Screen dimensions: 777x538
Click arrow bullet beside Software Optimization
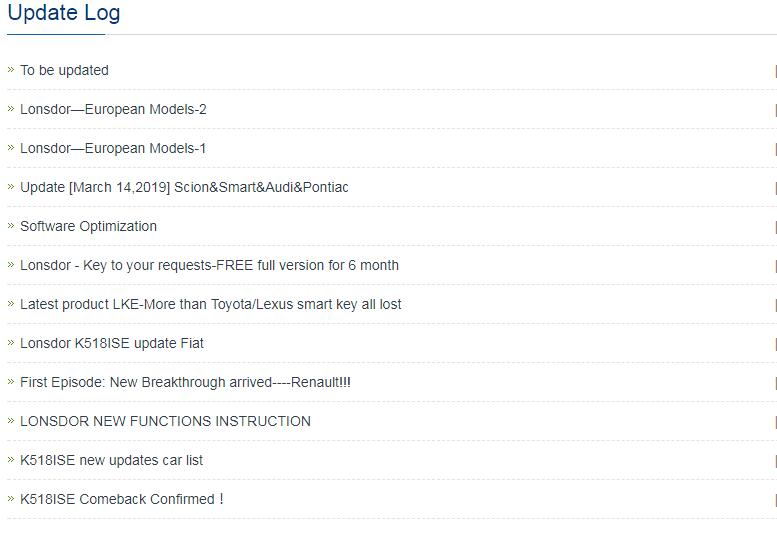pos(11,226)
